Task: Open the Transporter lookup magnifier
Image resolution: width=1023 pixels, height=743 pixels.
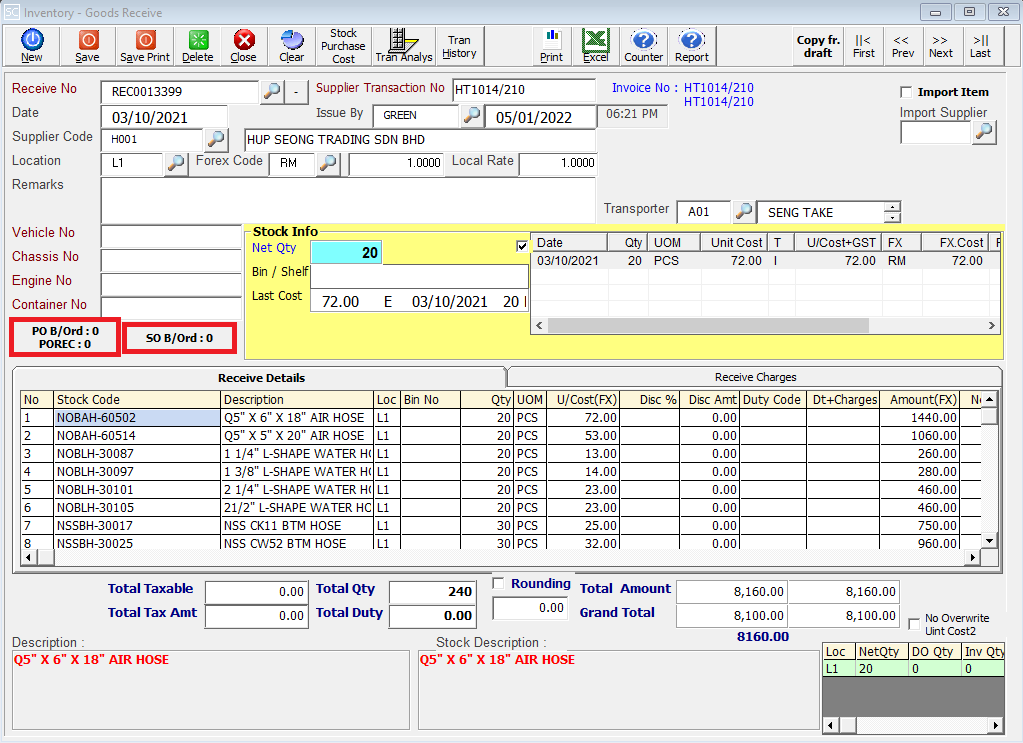Action: point(743,211)
